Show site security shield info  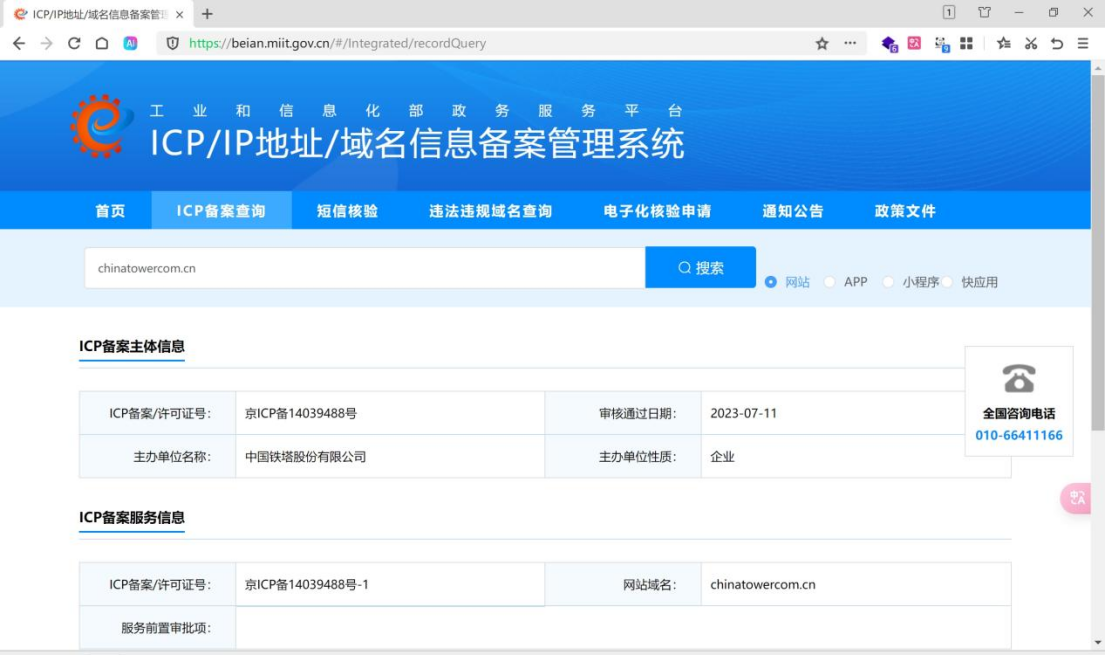(x=173, y=44)
